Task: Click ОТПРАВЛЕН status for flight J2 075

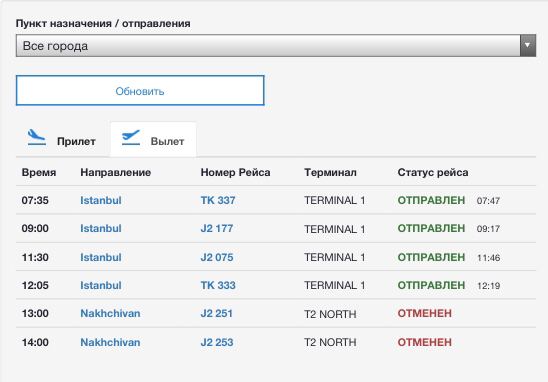Action: coord(431,257)
